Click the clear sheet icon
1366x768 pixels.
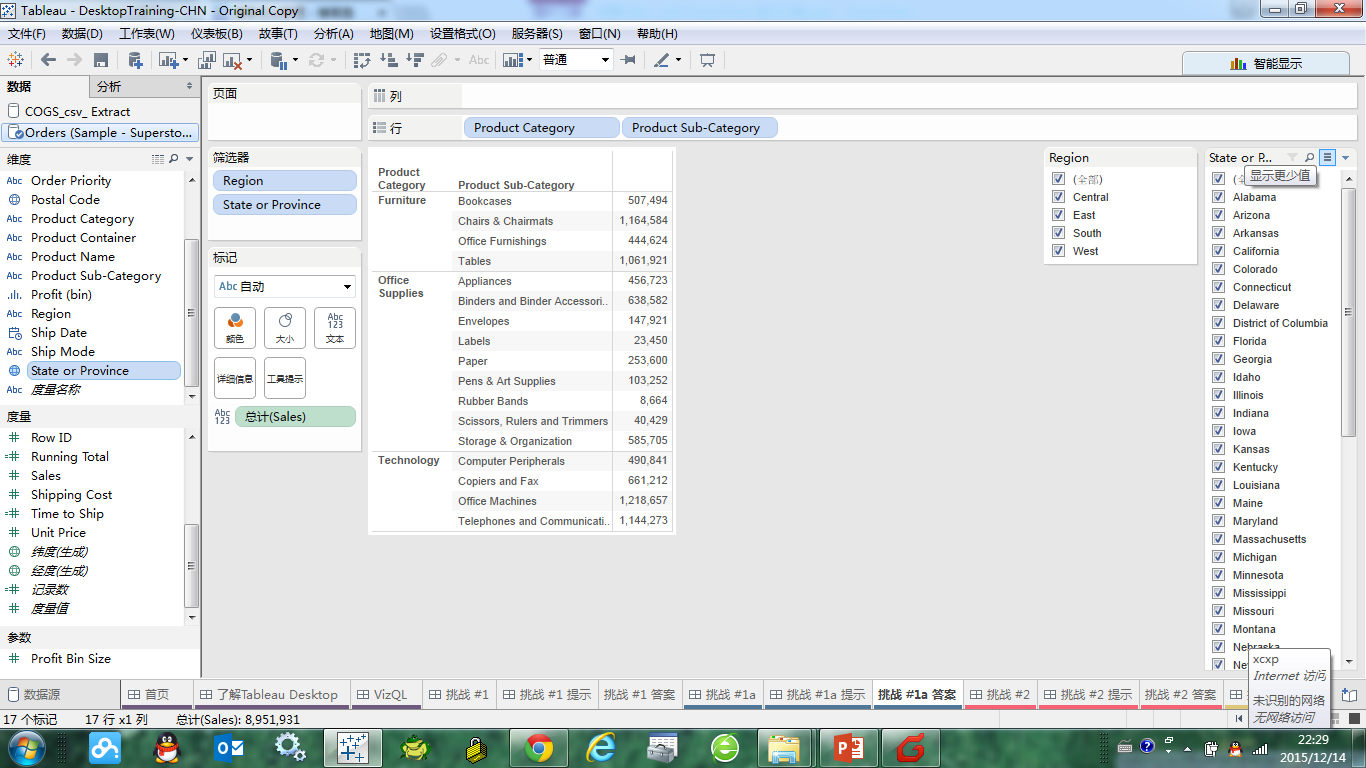(232, 60)
